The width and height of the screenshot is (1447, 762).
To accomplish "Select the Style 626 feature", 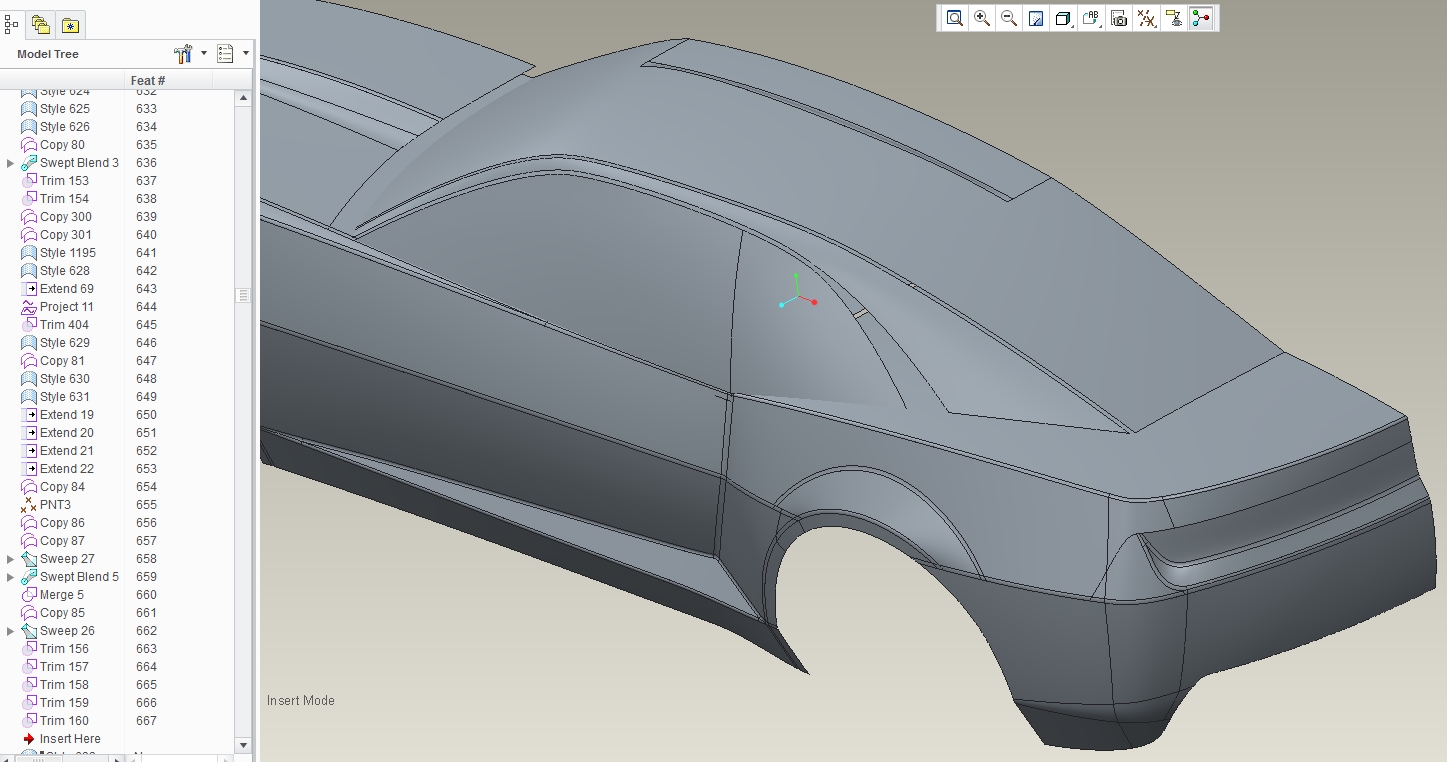I will [x=64, y=127].
